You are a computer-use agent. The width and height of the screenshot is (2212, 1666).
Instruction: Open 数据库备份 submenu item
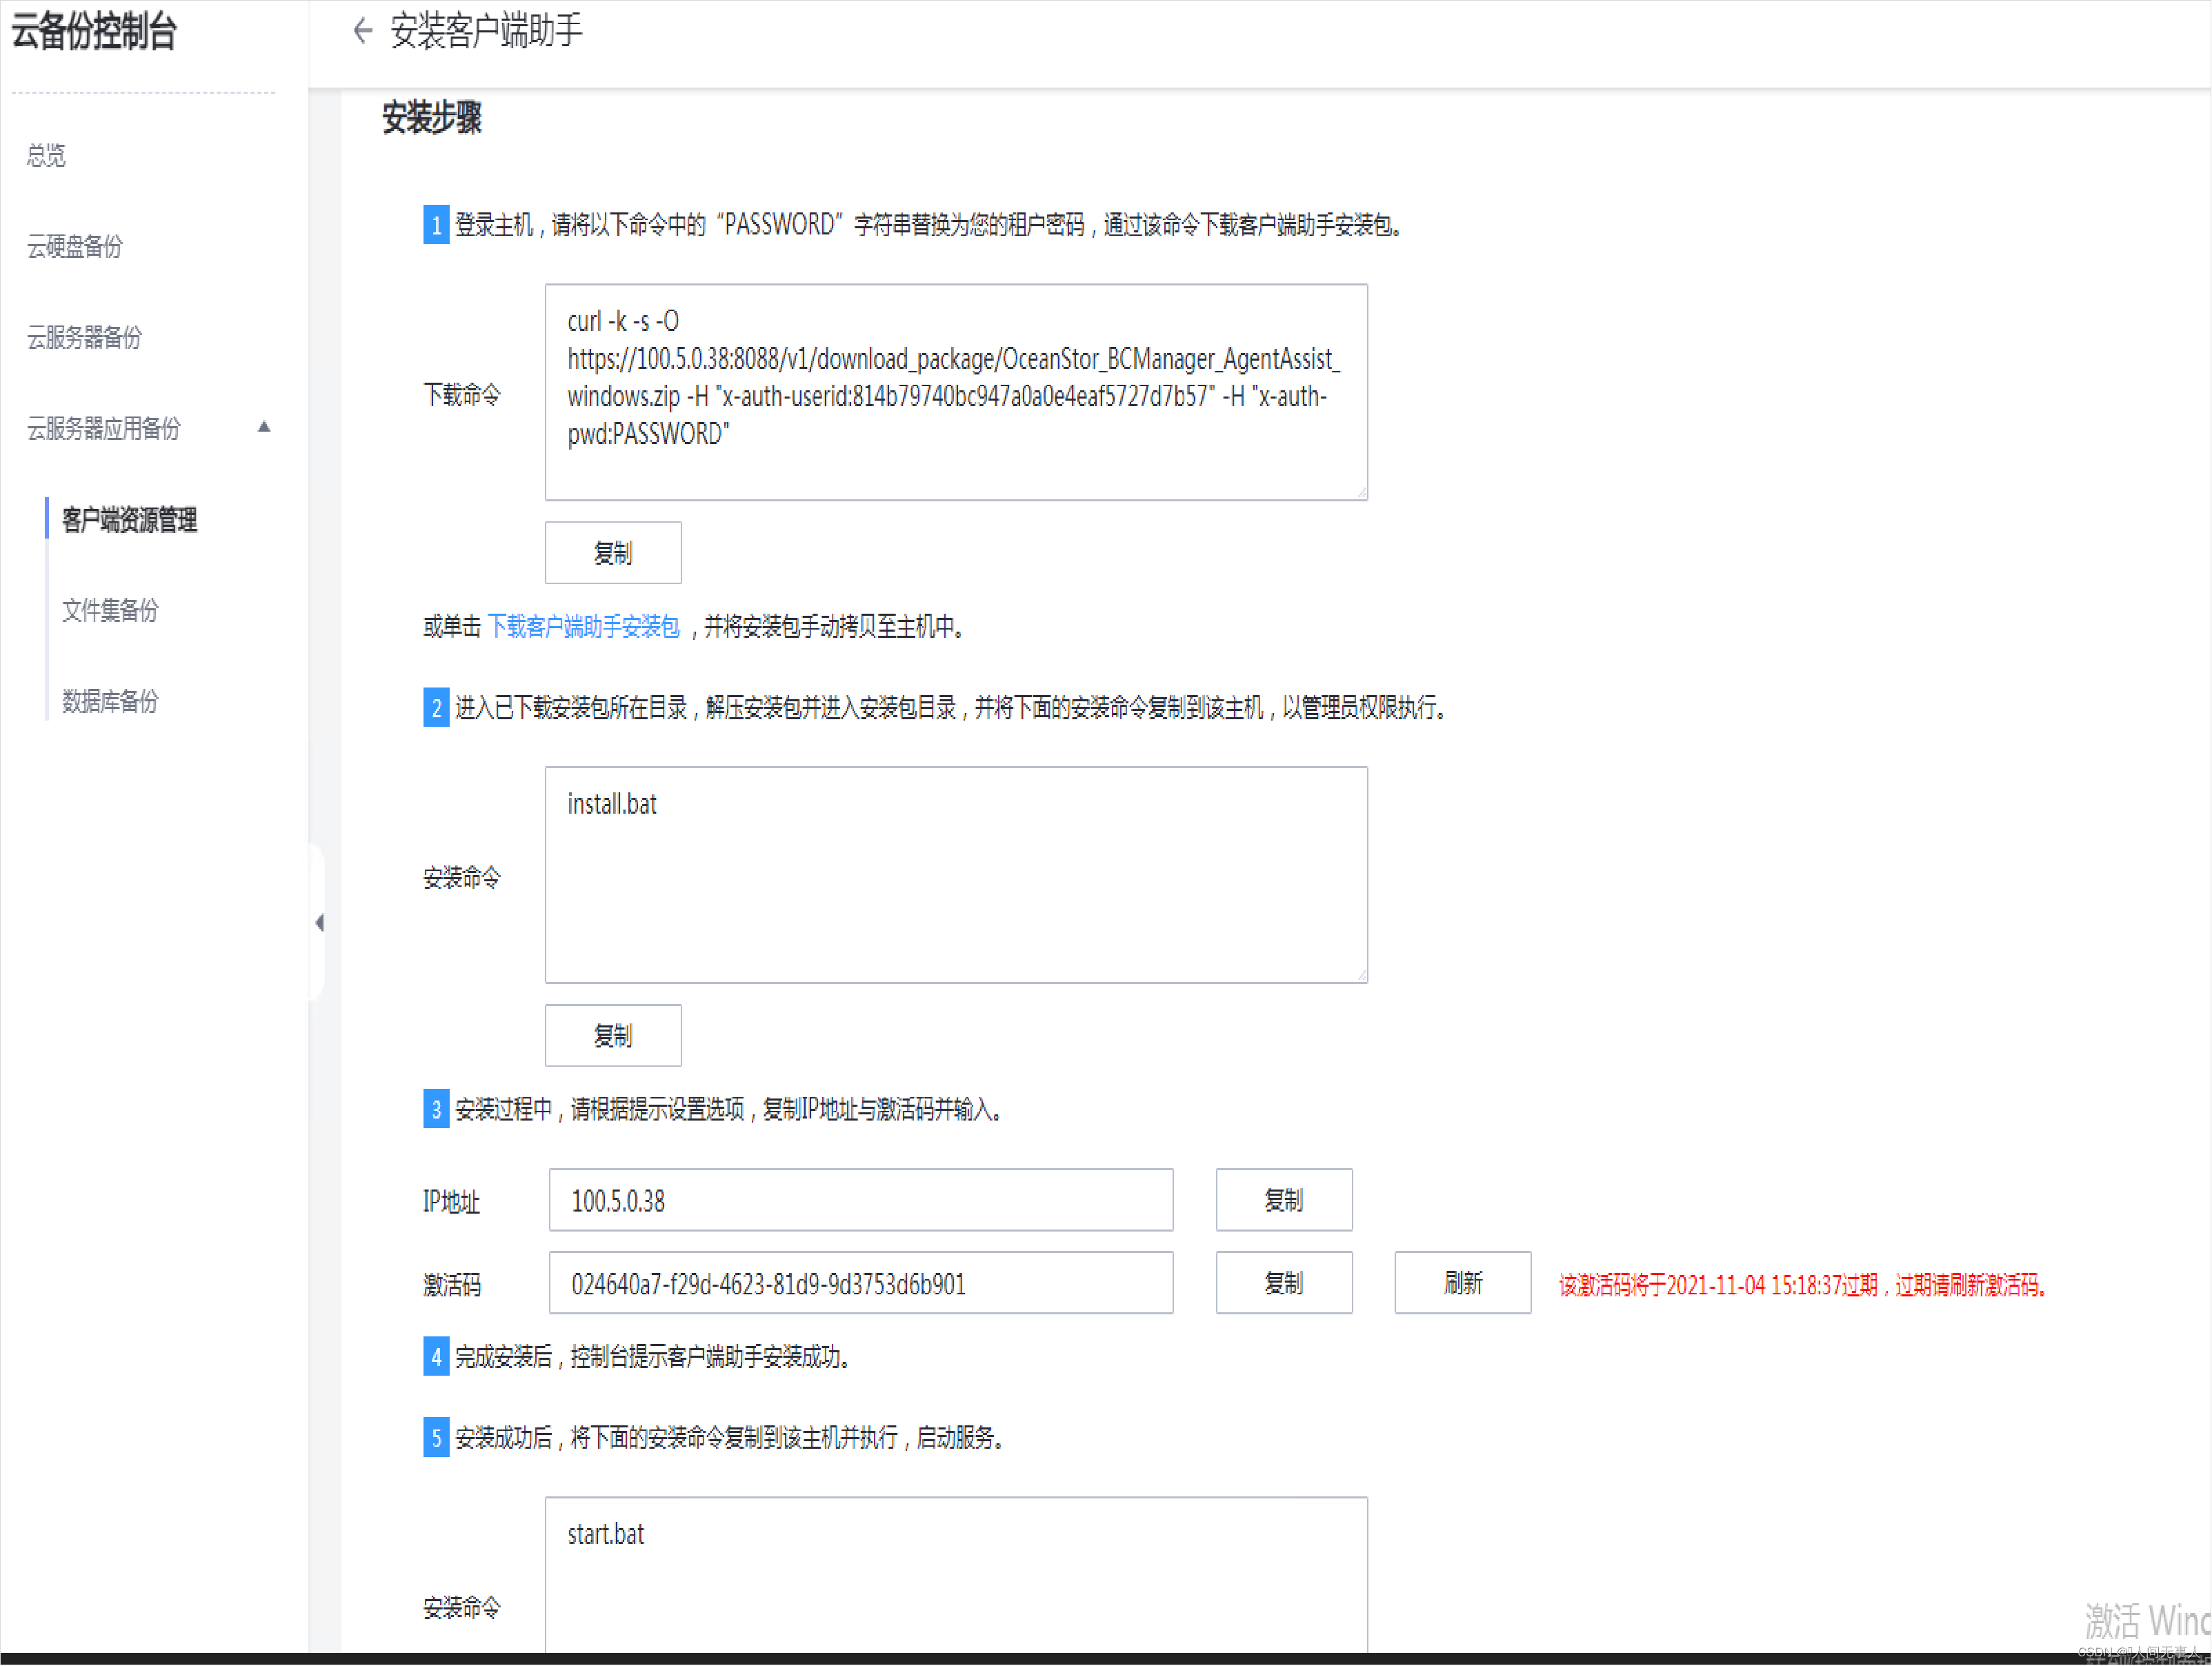pos(110,701)
